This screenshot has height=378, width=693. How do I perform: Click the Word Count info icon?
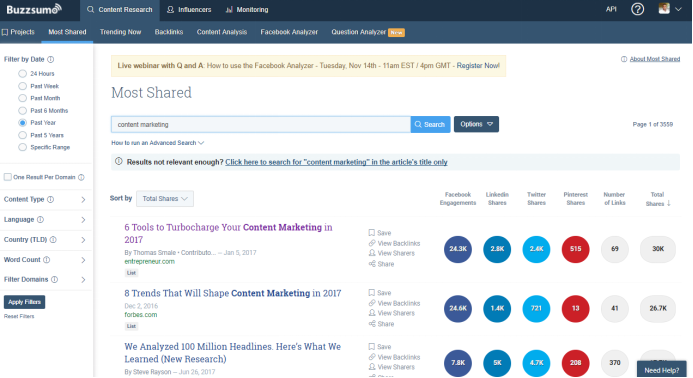[46, 260]
